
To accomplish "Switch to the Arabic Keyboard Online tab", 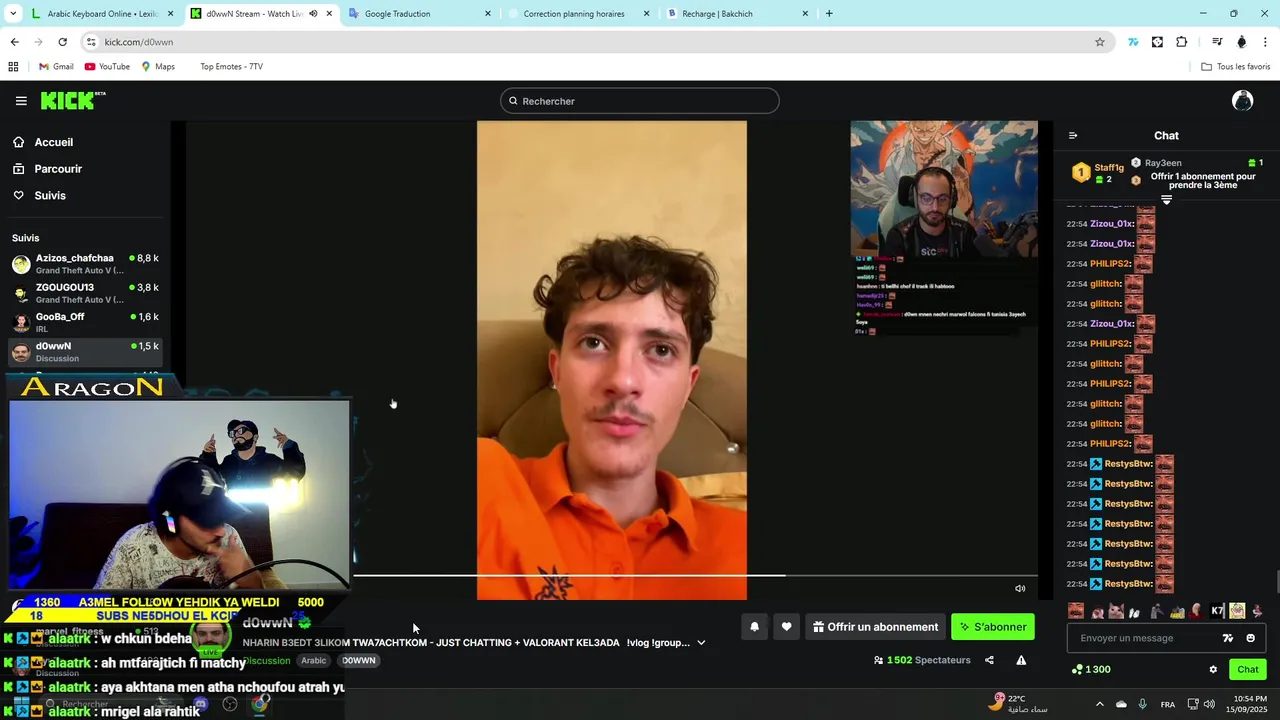I will [101, 14].
